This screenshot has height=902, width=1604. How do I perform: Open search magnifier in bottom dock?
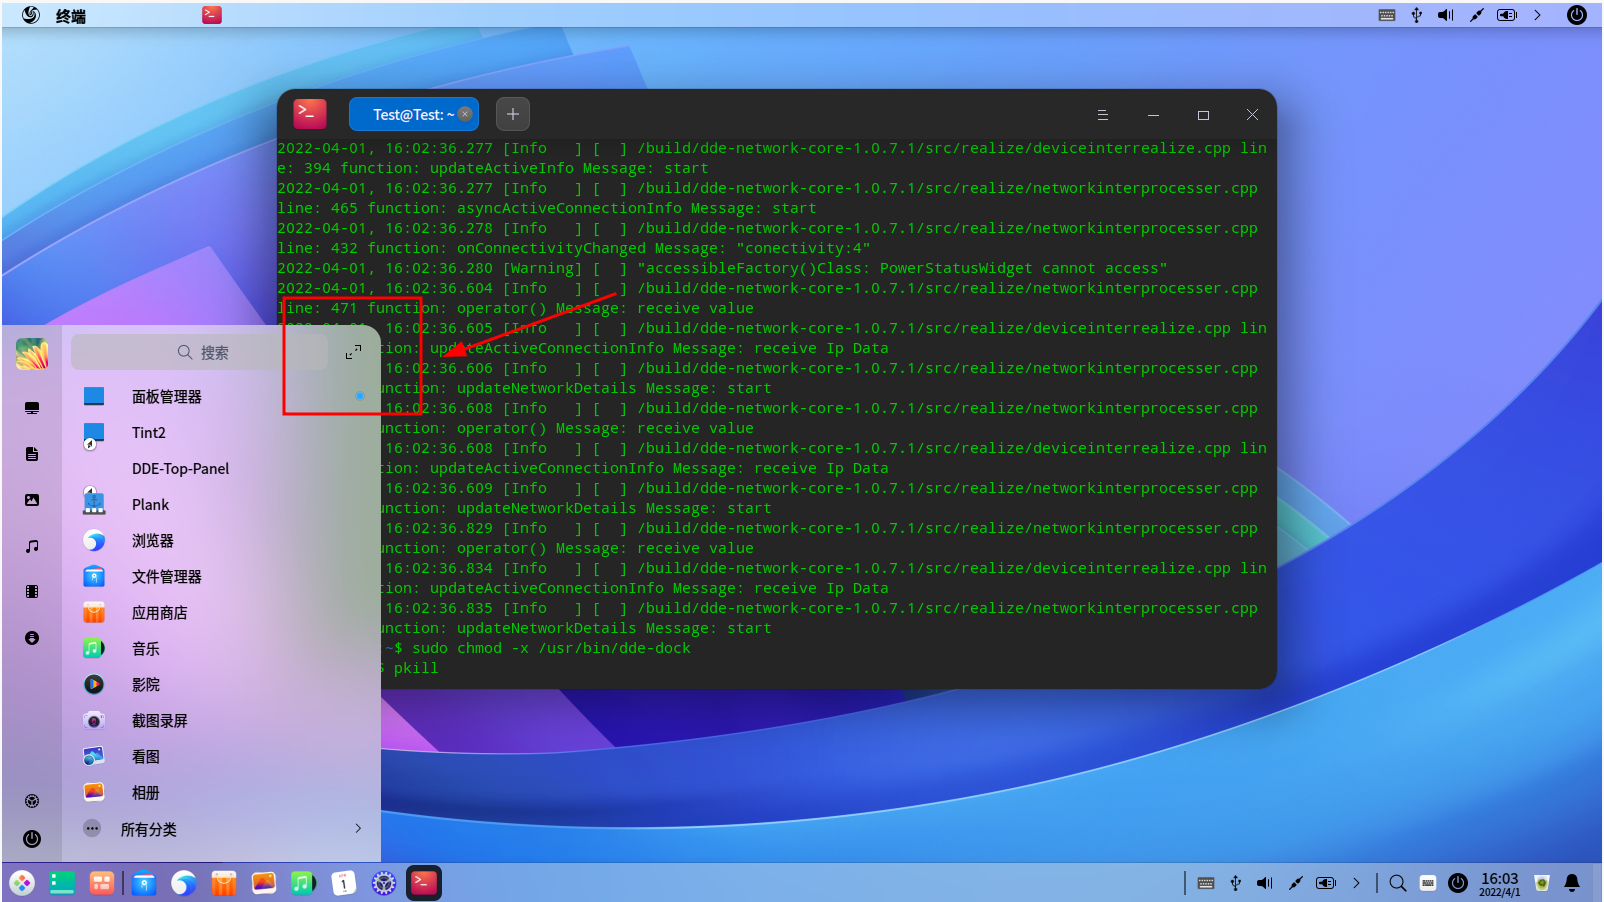[x=1398, y=883]
